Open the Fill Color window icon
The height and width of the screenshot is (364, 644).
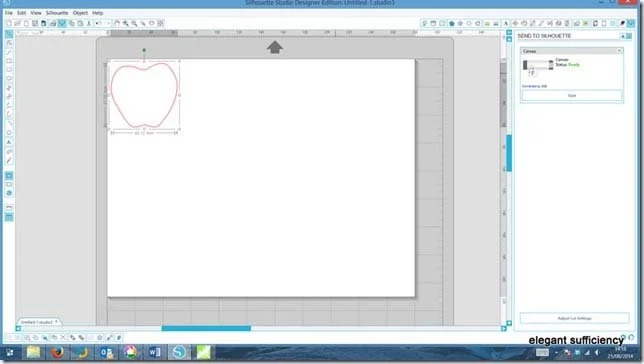click(451, 23)
